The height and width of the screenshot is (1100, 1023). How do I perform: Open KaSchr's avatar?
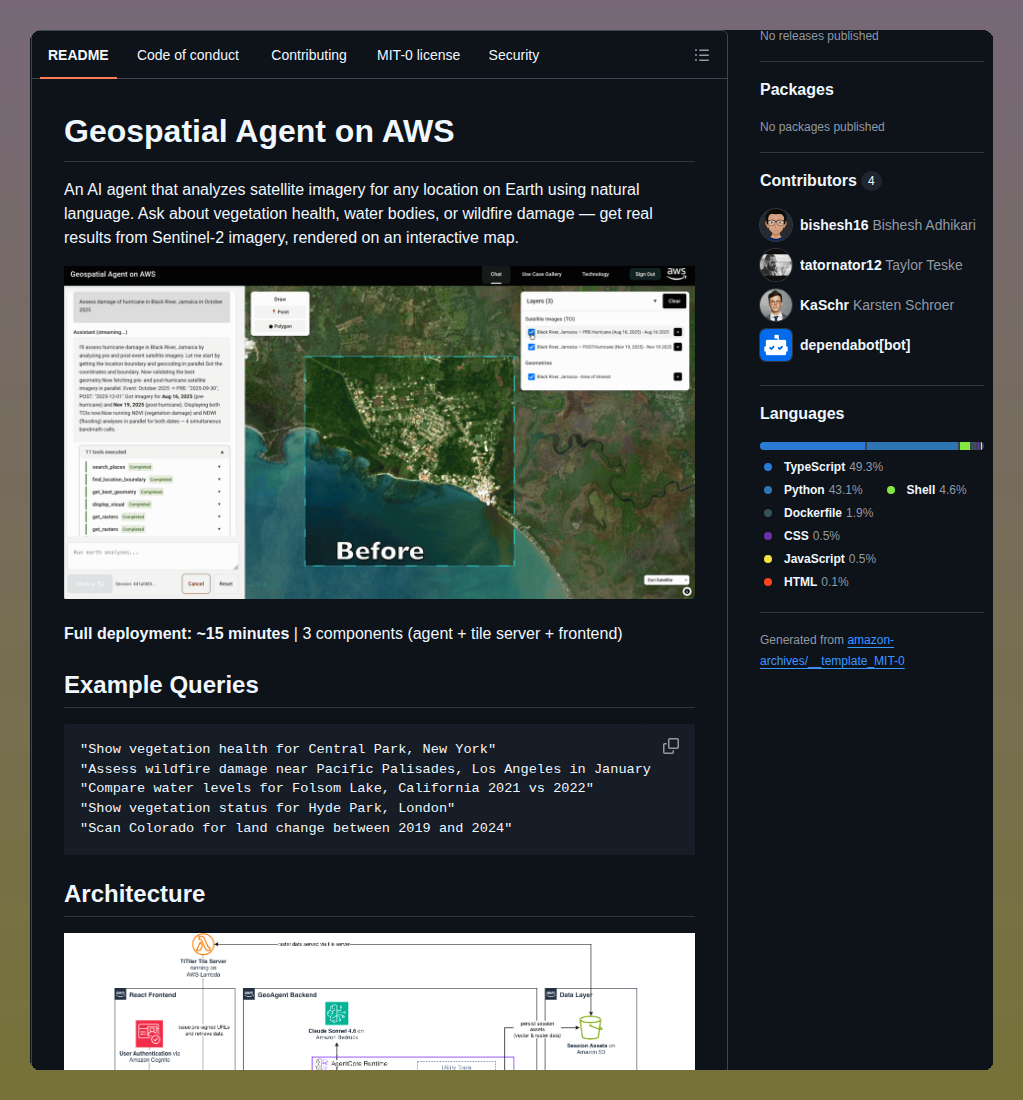(x=776, y=305)
